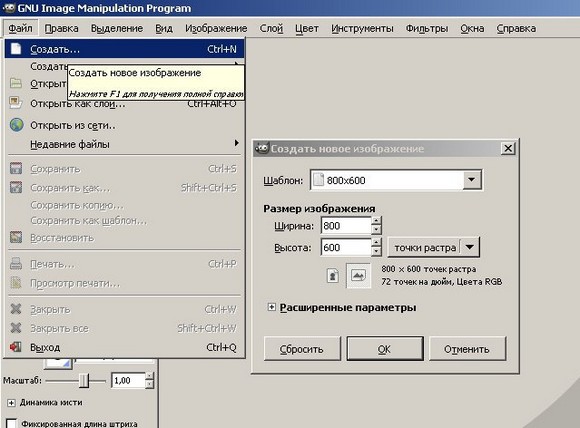
Task: Decrease Высота with the down stepper
Action: click(377, 252)
